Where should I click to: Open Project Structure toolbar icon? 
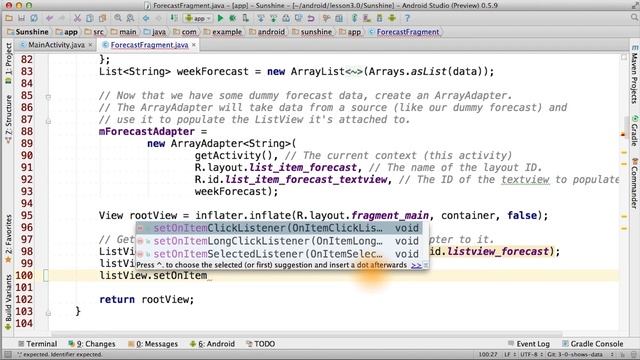pos(339,18)
